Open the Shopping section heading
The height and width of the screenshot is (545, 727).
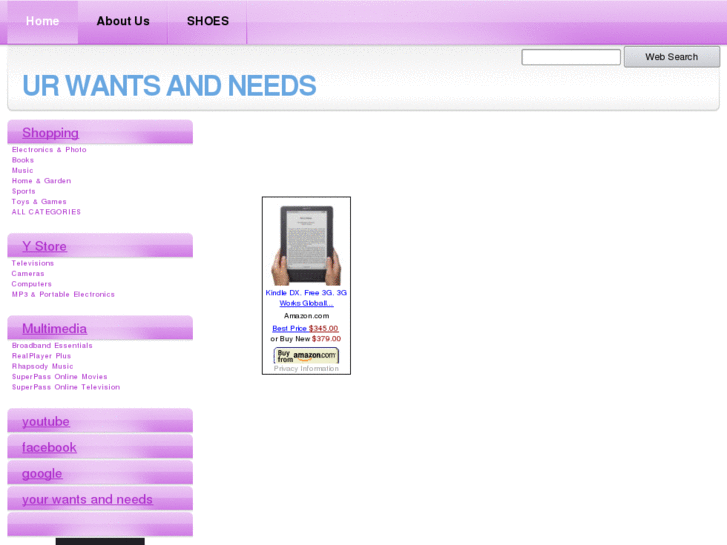click(51, 133)
